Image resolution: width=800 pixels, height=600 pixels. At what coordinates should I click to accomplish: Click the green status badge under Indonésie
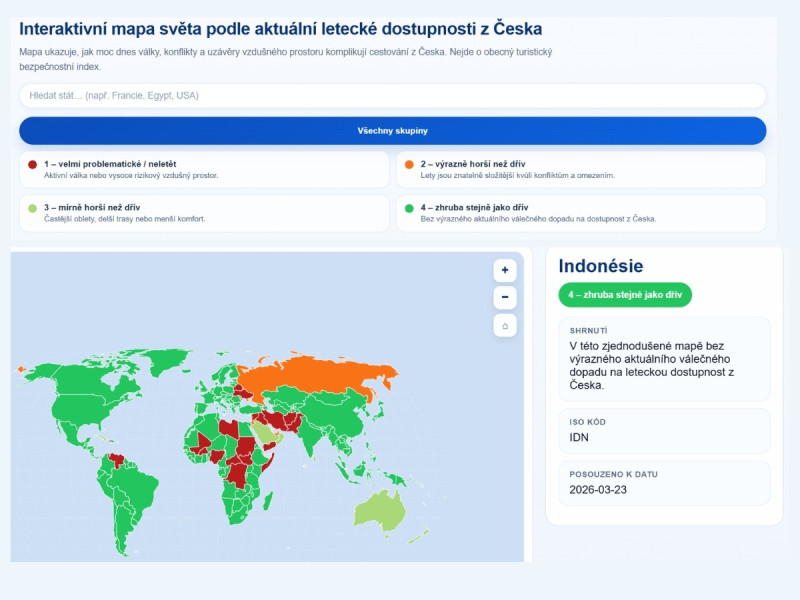click(625, 295)
